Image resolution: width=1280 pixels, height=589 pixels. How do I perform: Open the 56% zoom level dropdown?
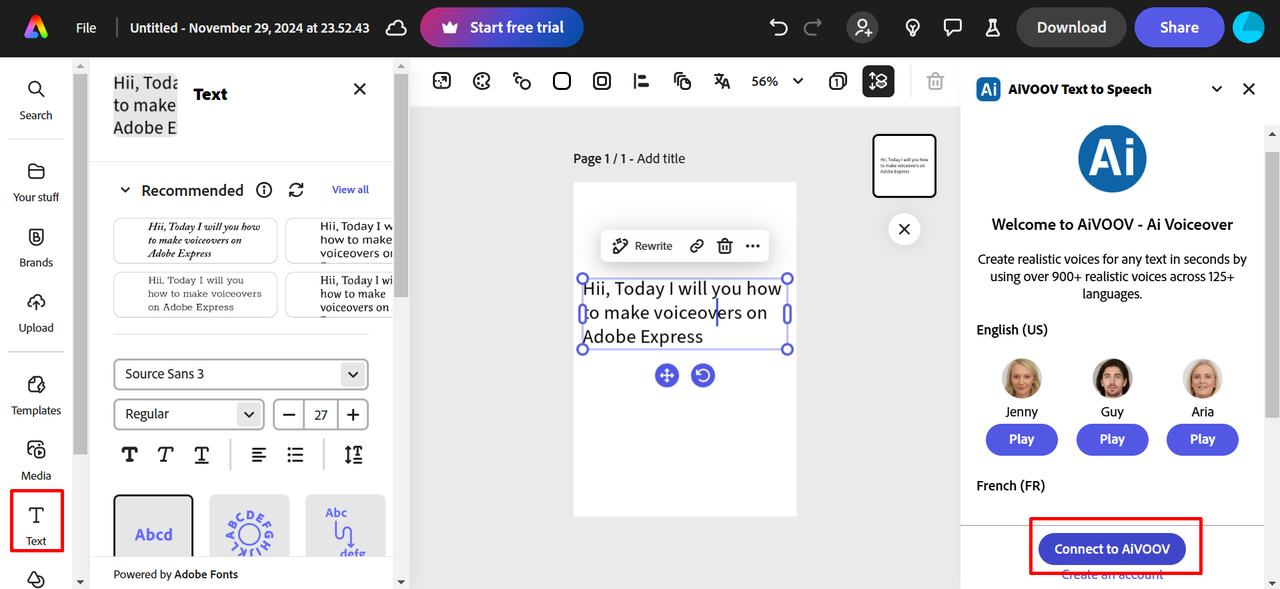777,81
